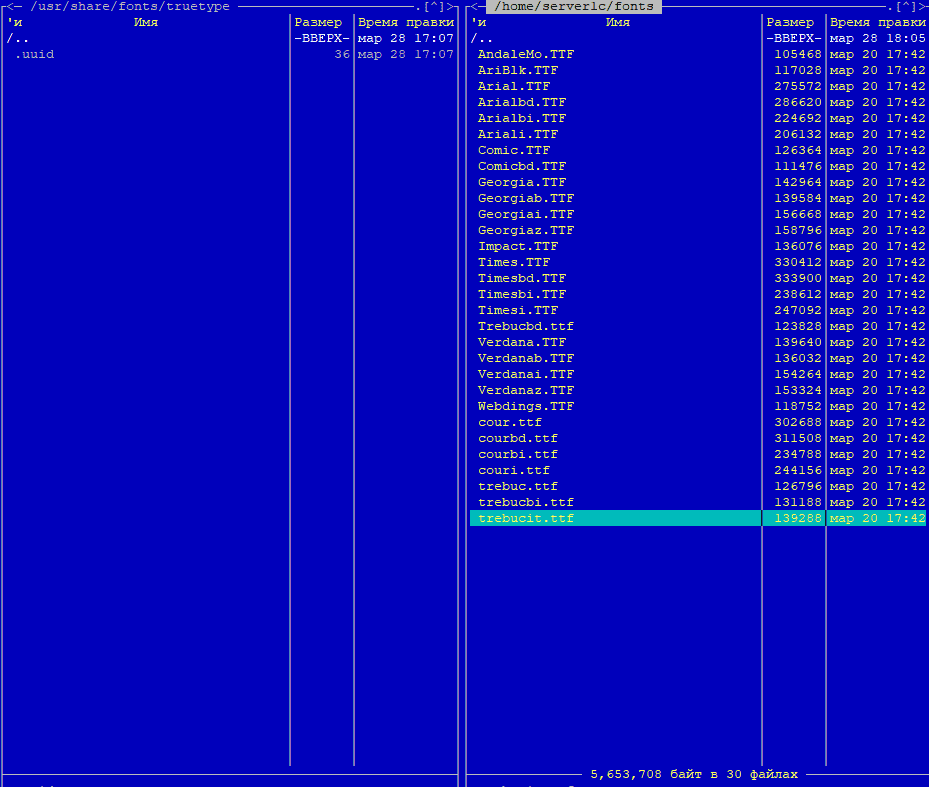Click -ВВЕРХ- entry in right panel

click(794, 39)
